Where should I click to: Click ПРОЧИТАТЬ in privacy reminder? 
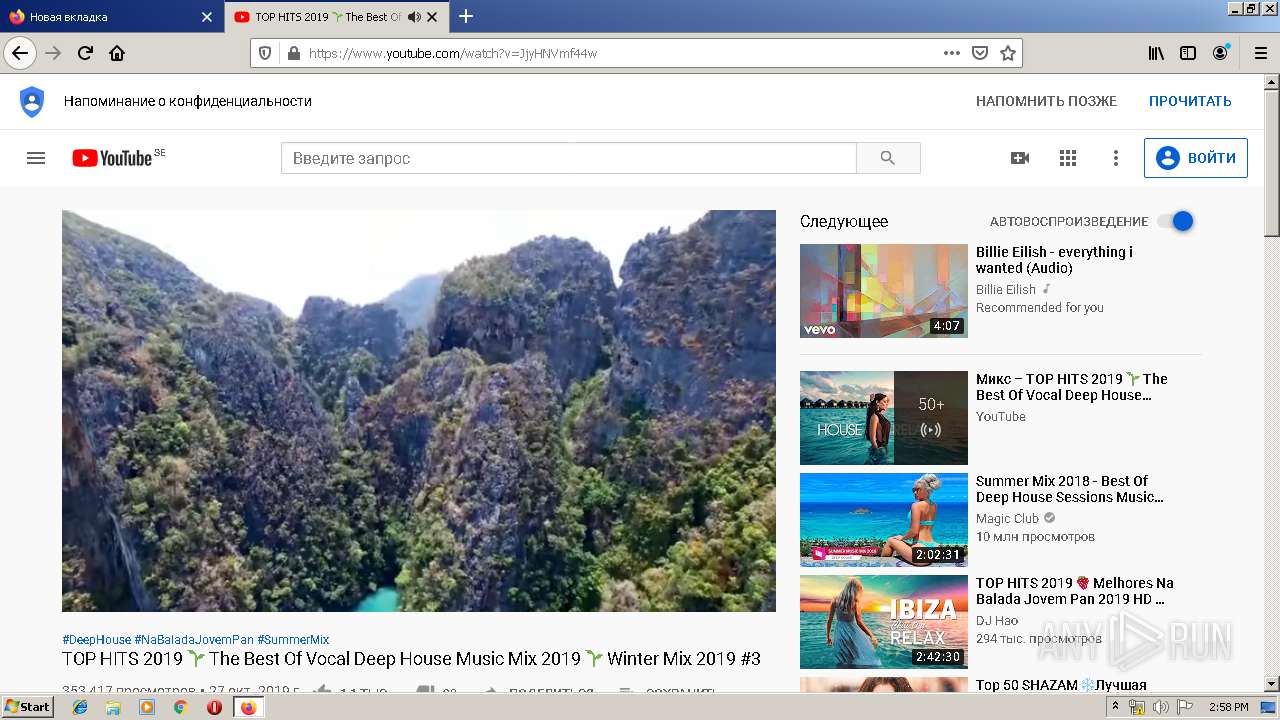pos(1190,101)
